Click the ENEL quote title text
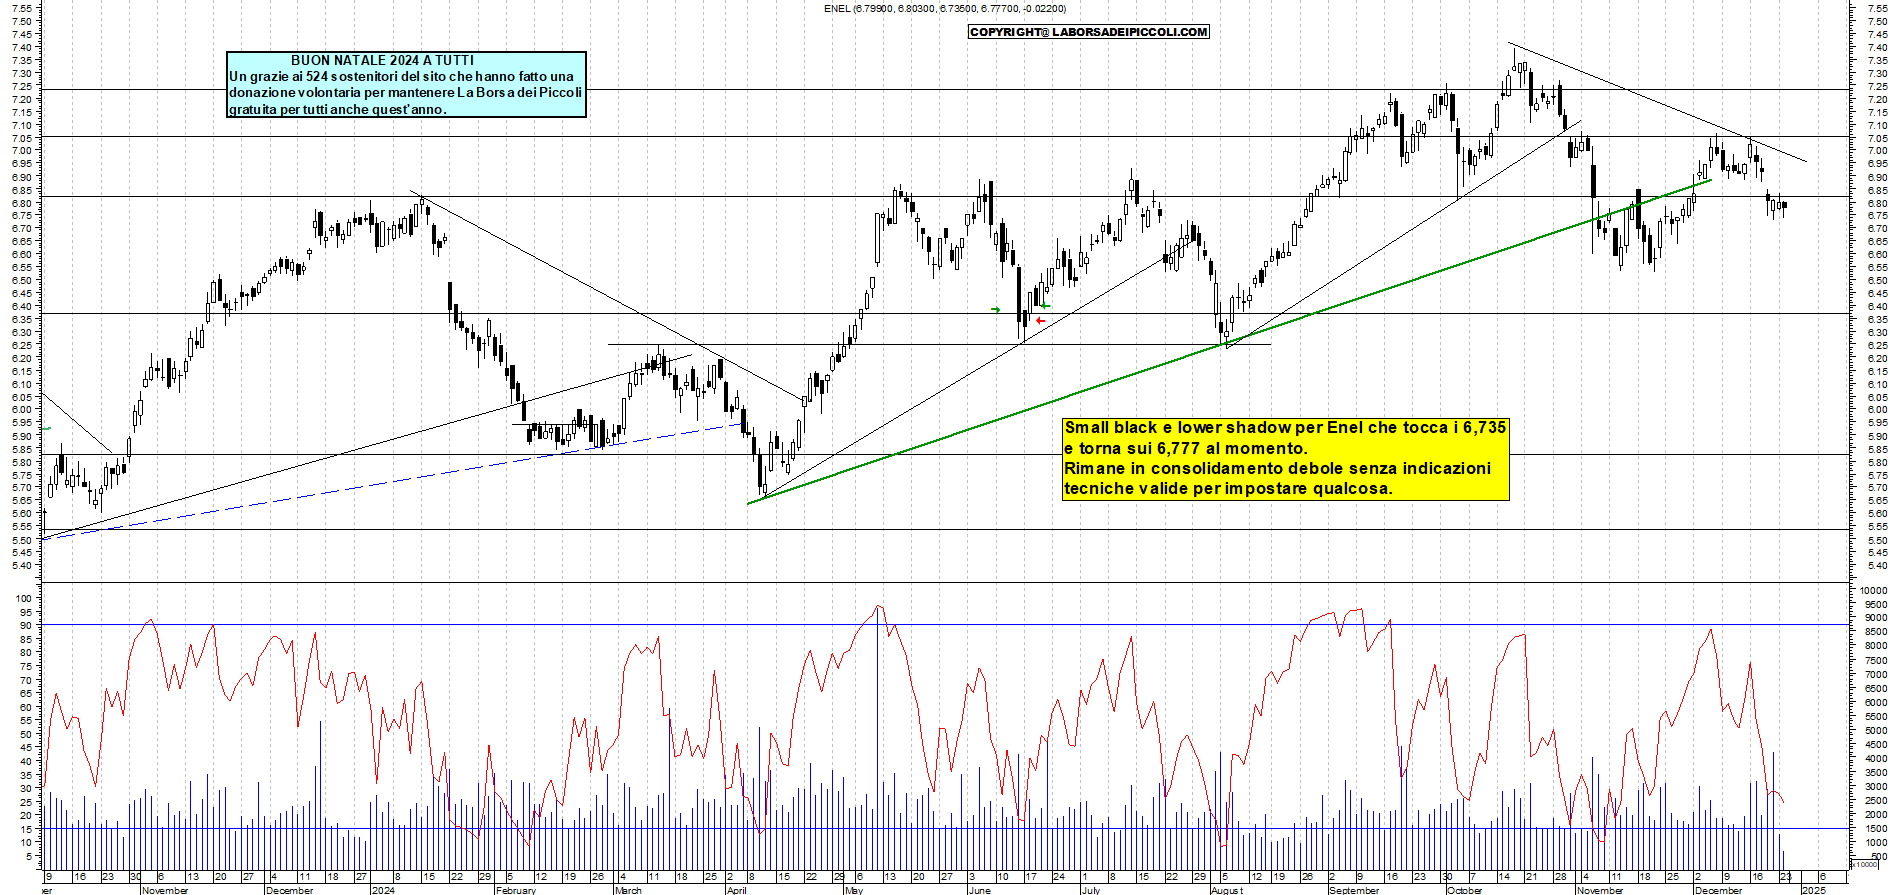The width and height of the screenshot is (1890, 895). click(945, 9)
